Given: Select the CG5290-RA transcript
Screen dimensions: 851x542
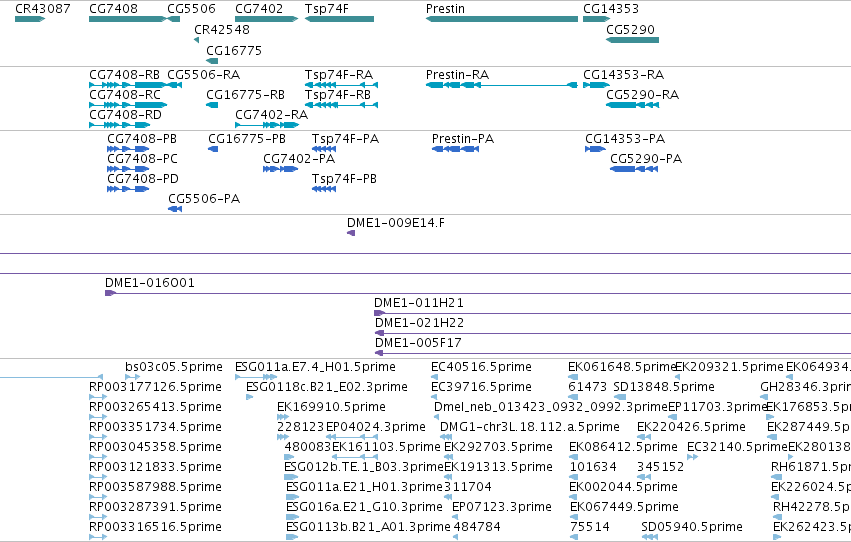Looking at the screenshot, I should (632, 105).
